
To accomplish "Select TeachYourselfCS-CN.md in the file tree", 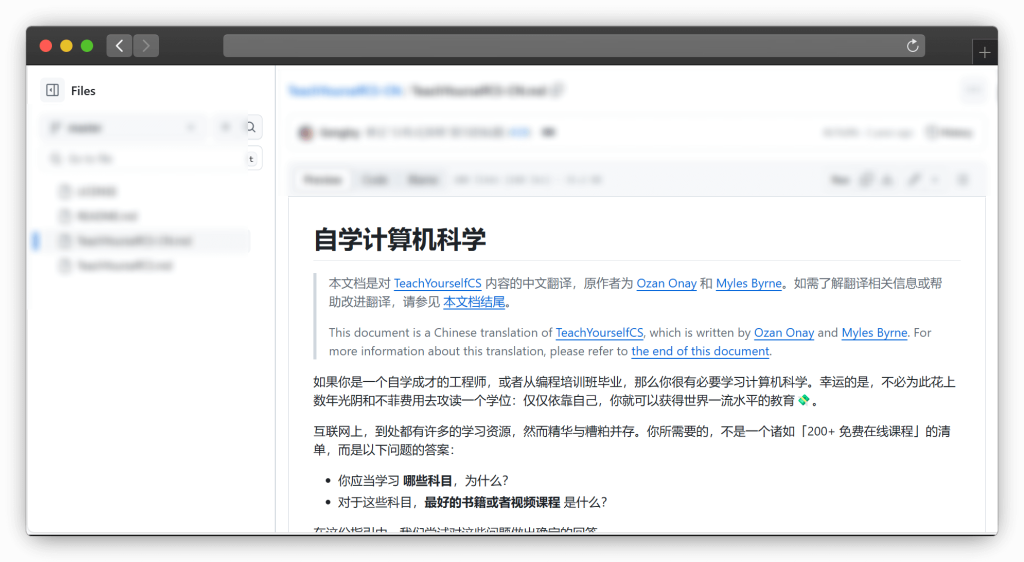I will [x=134, y=241].
